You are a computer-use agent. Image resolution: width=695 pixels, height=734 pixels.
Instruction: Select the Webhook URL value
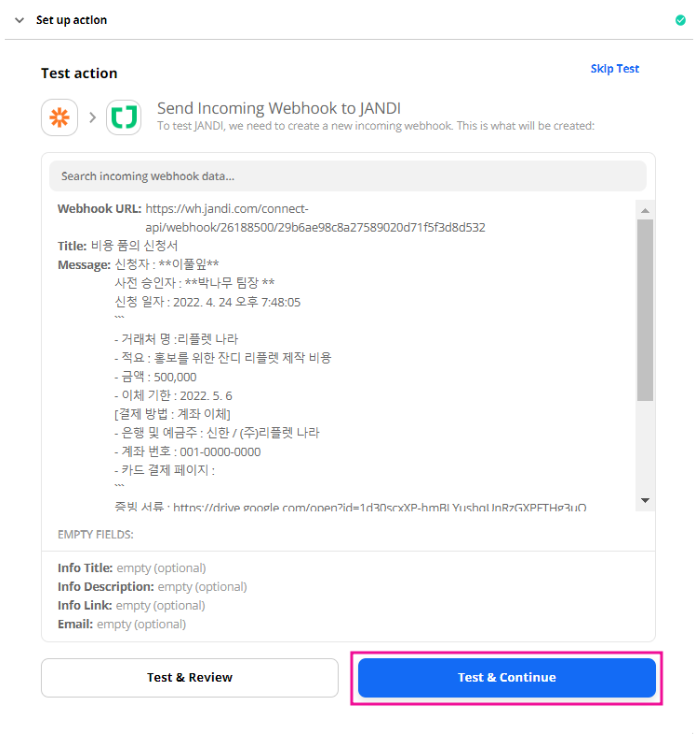[315, 218]
